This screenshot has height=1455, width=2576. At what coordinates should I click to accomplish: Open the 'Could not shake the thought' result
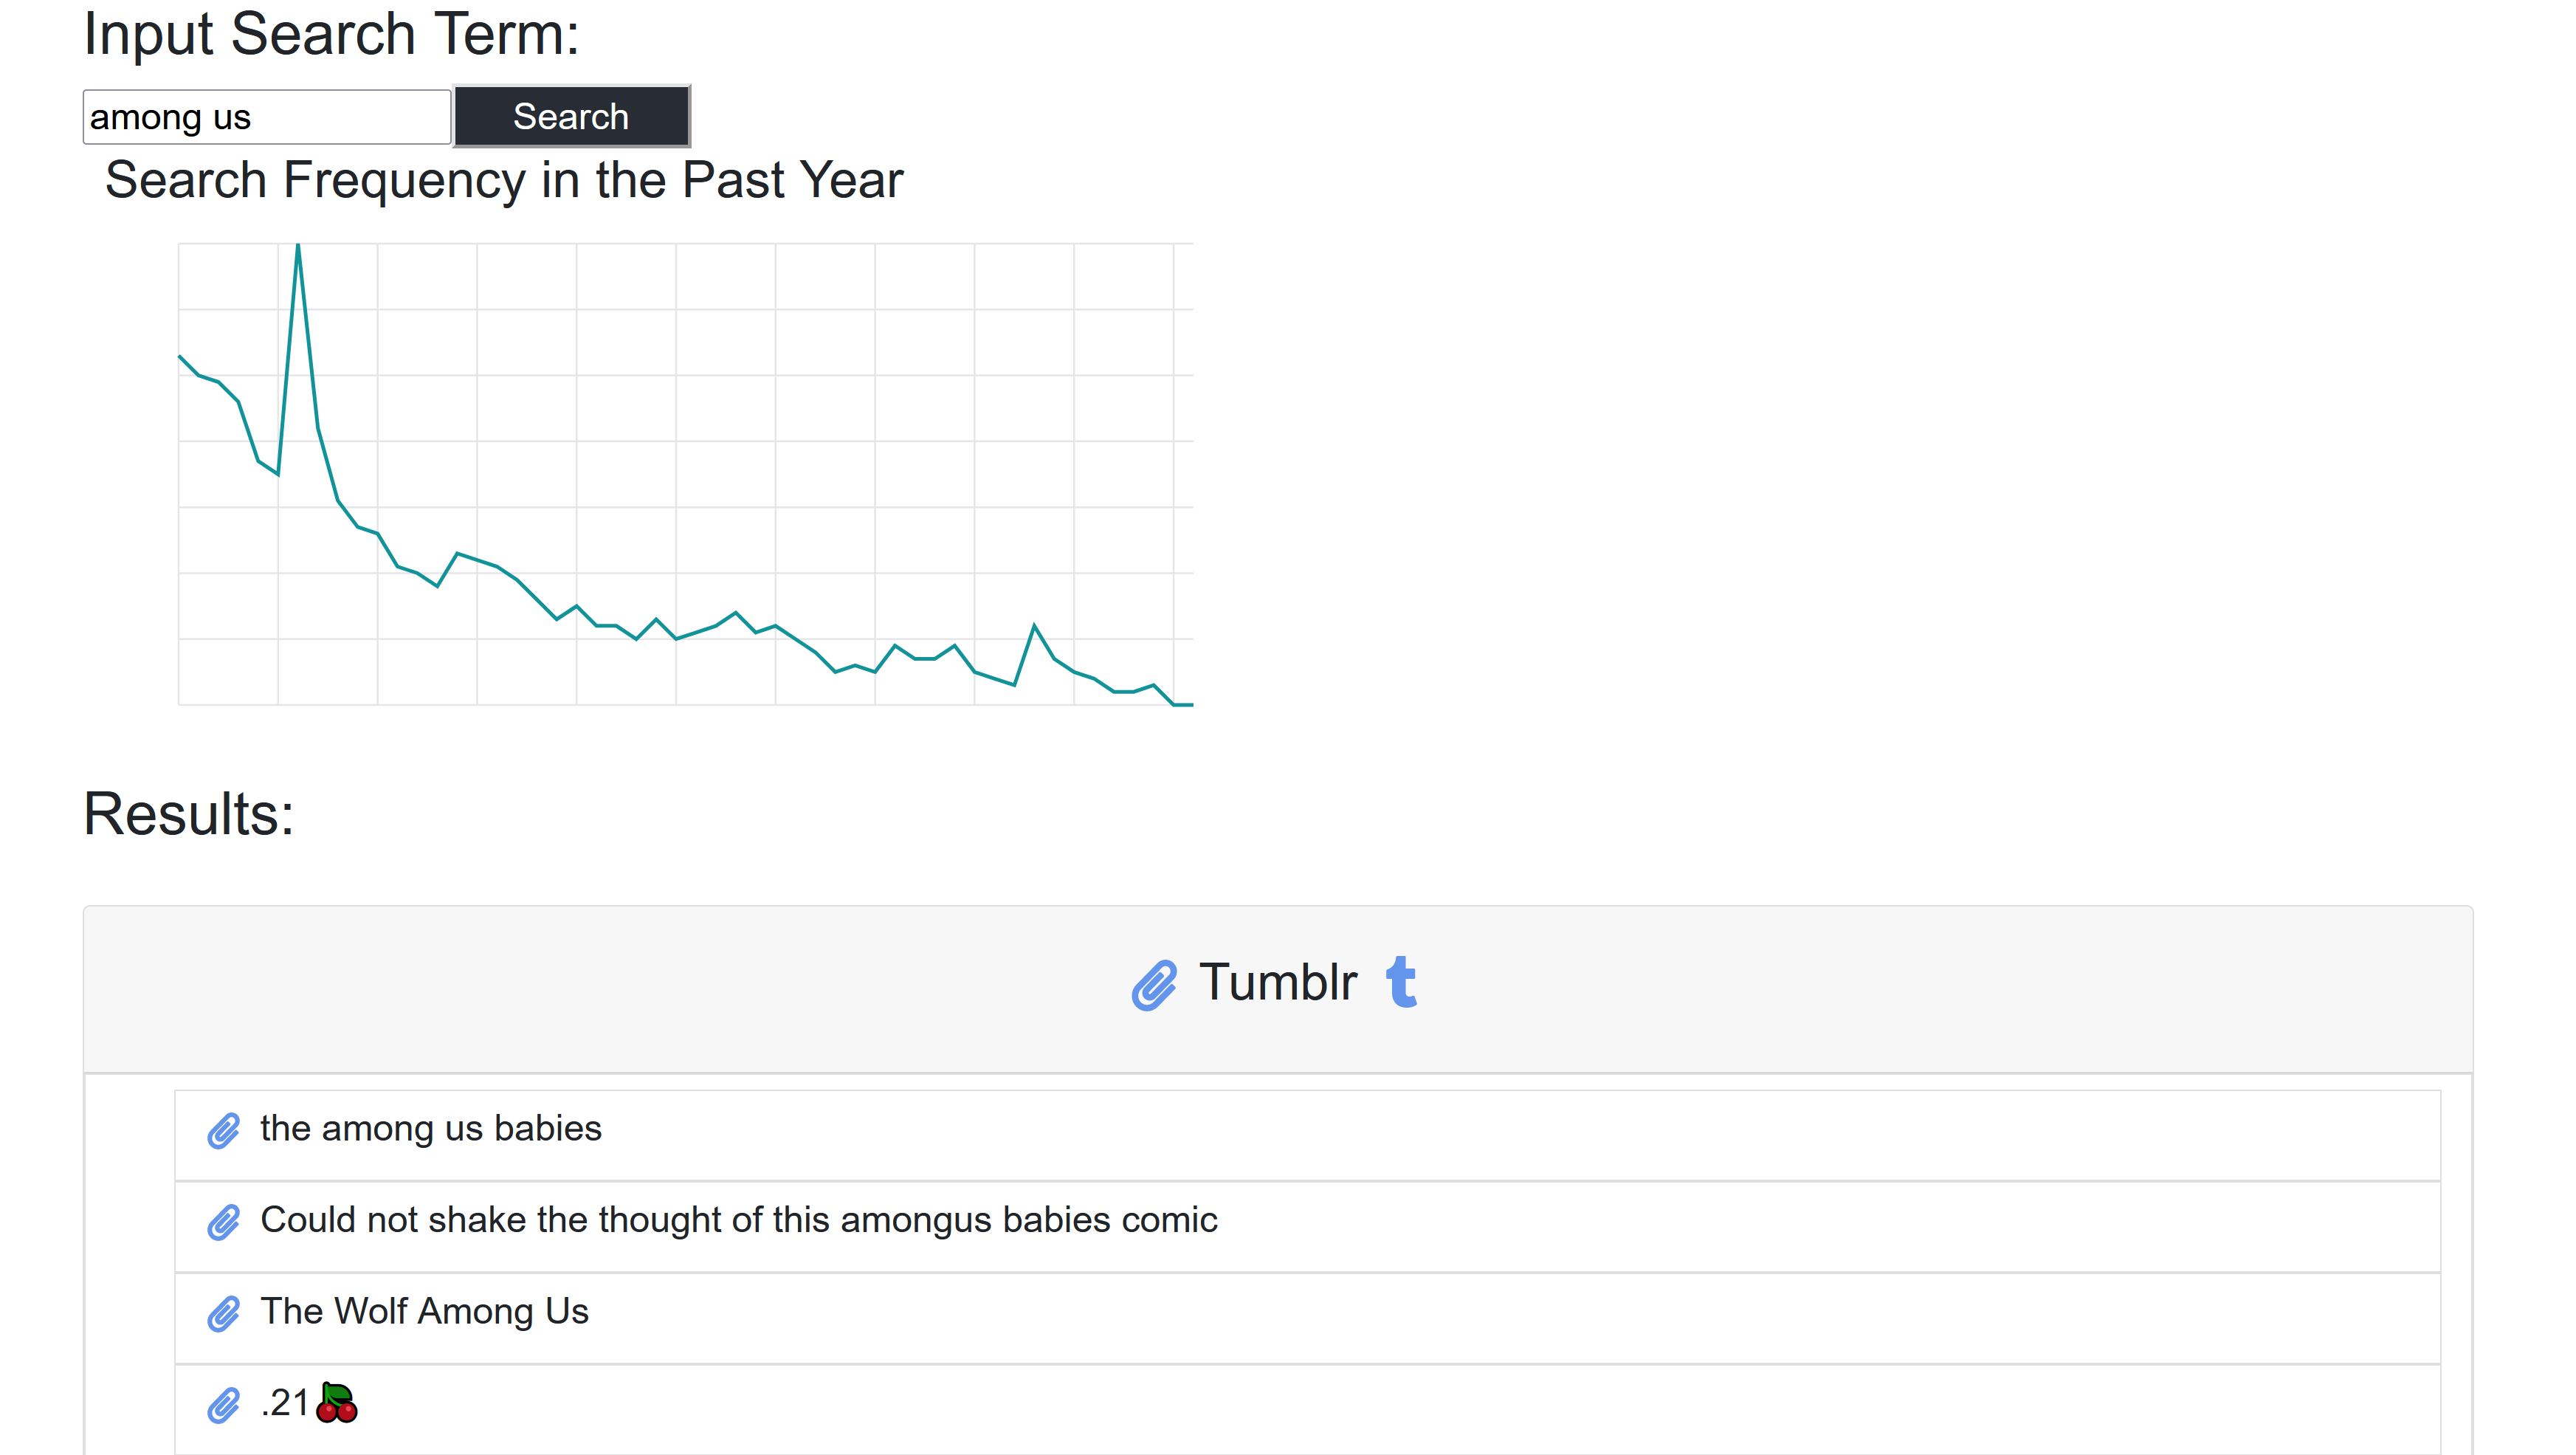pos(738,1219)
